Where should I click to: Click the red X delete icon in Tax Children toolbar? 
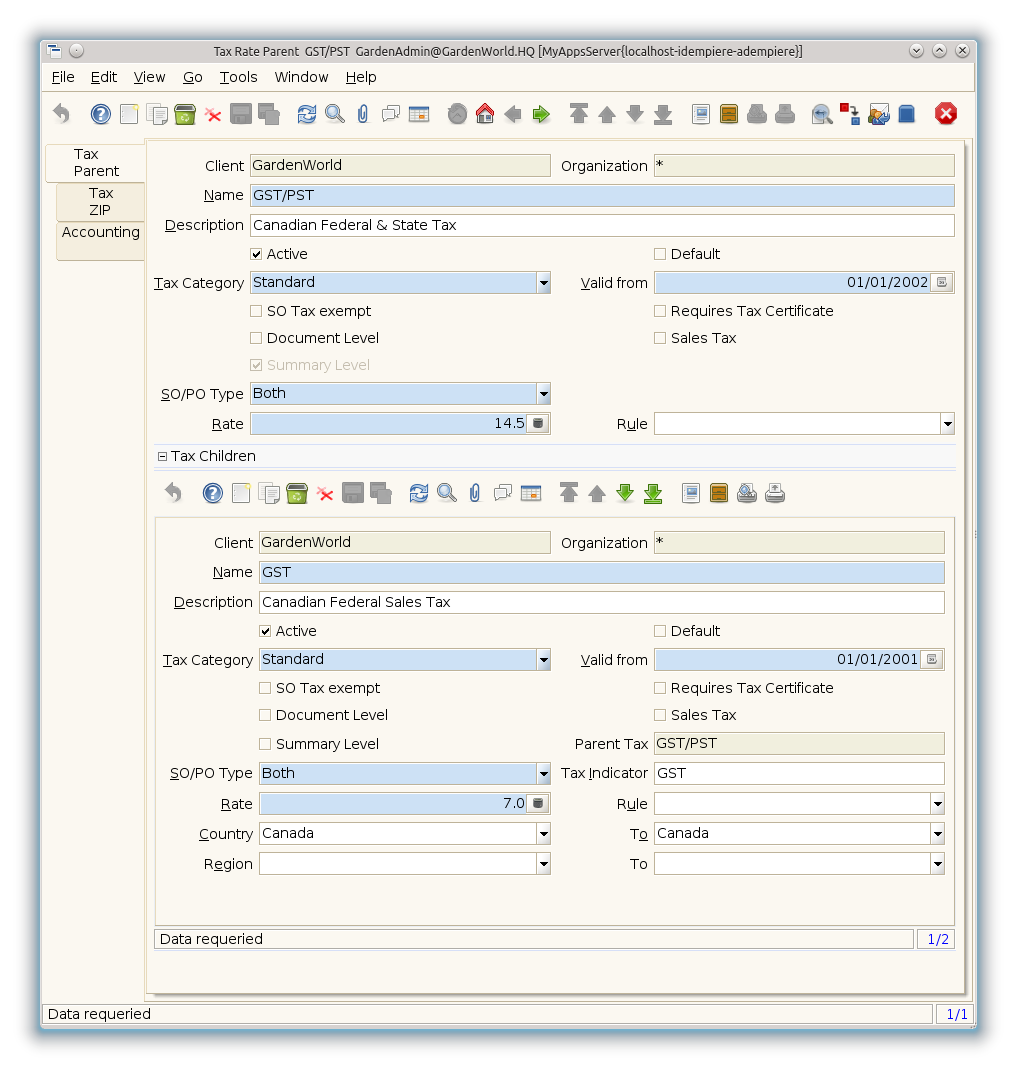325,493
